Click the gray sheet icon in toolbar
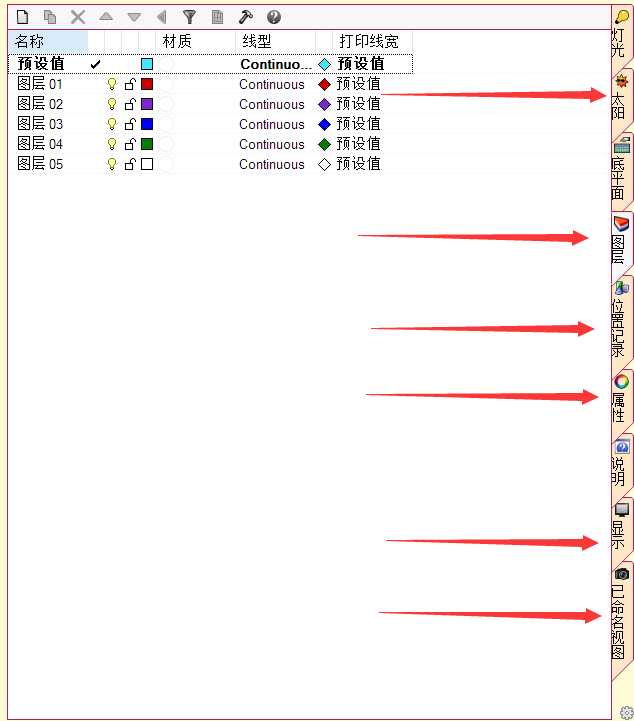This screenshot has width=634, height=721. (x=217, y=17)
